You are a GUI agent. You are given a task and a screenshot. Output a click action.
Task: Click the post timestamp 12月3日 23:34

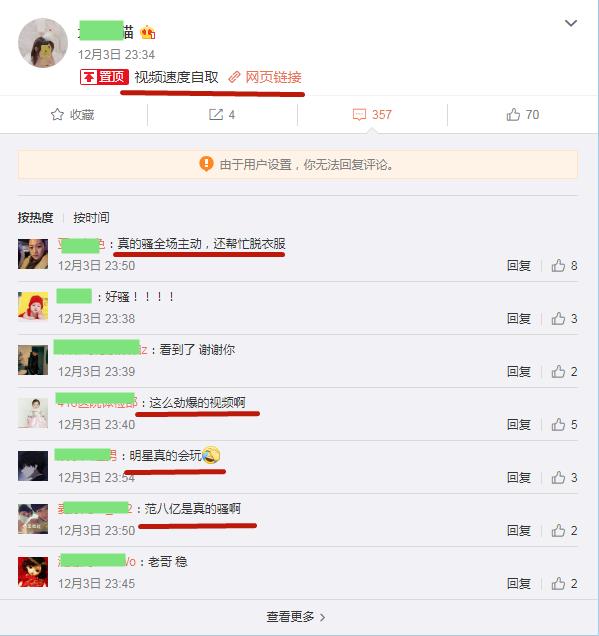[x=116, y=55]
